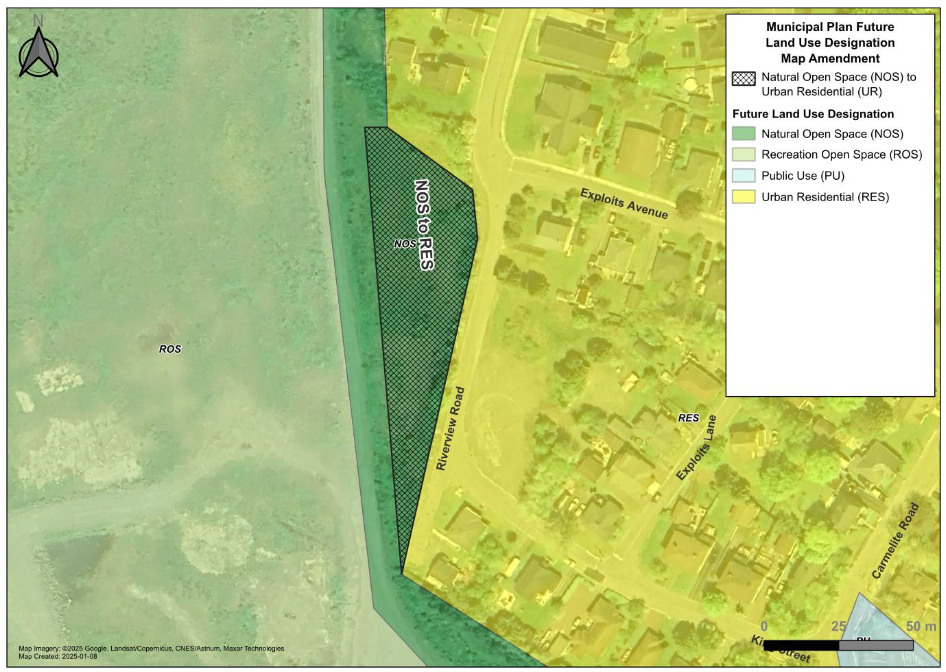
Task: Select the 'Exploits Avenue' street label
Action: pyautogui.click(x=623, y=203)
